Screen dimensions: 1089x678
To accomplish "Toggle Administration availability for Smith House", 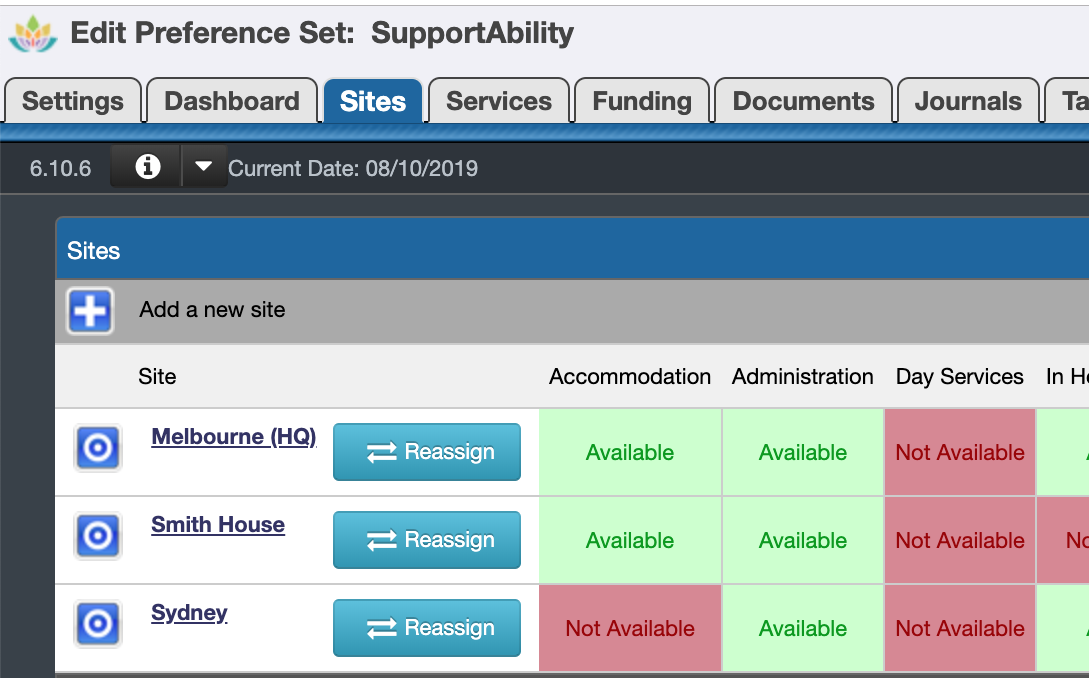I will (802, 540).
